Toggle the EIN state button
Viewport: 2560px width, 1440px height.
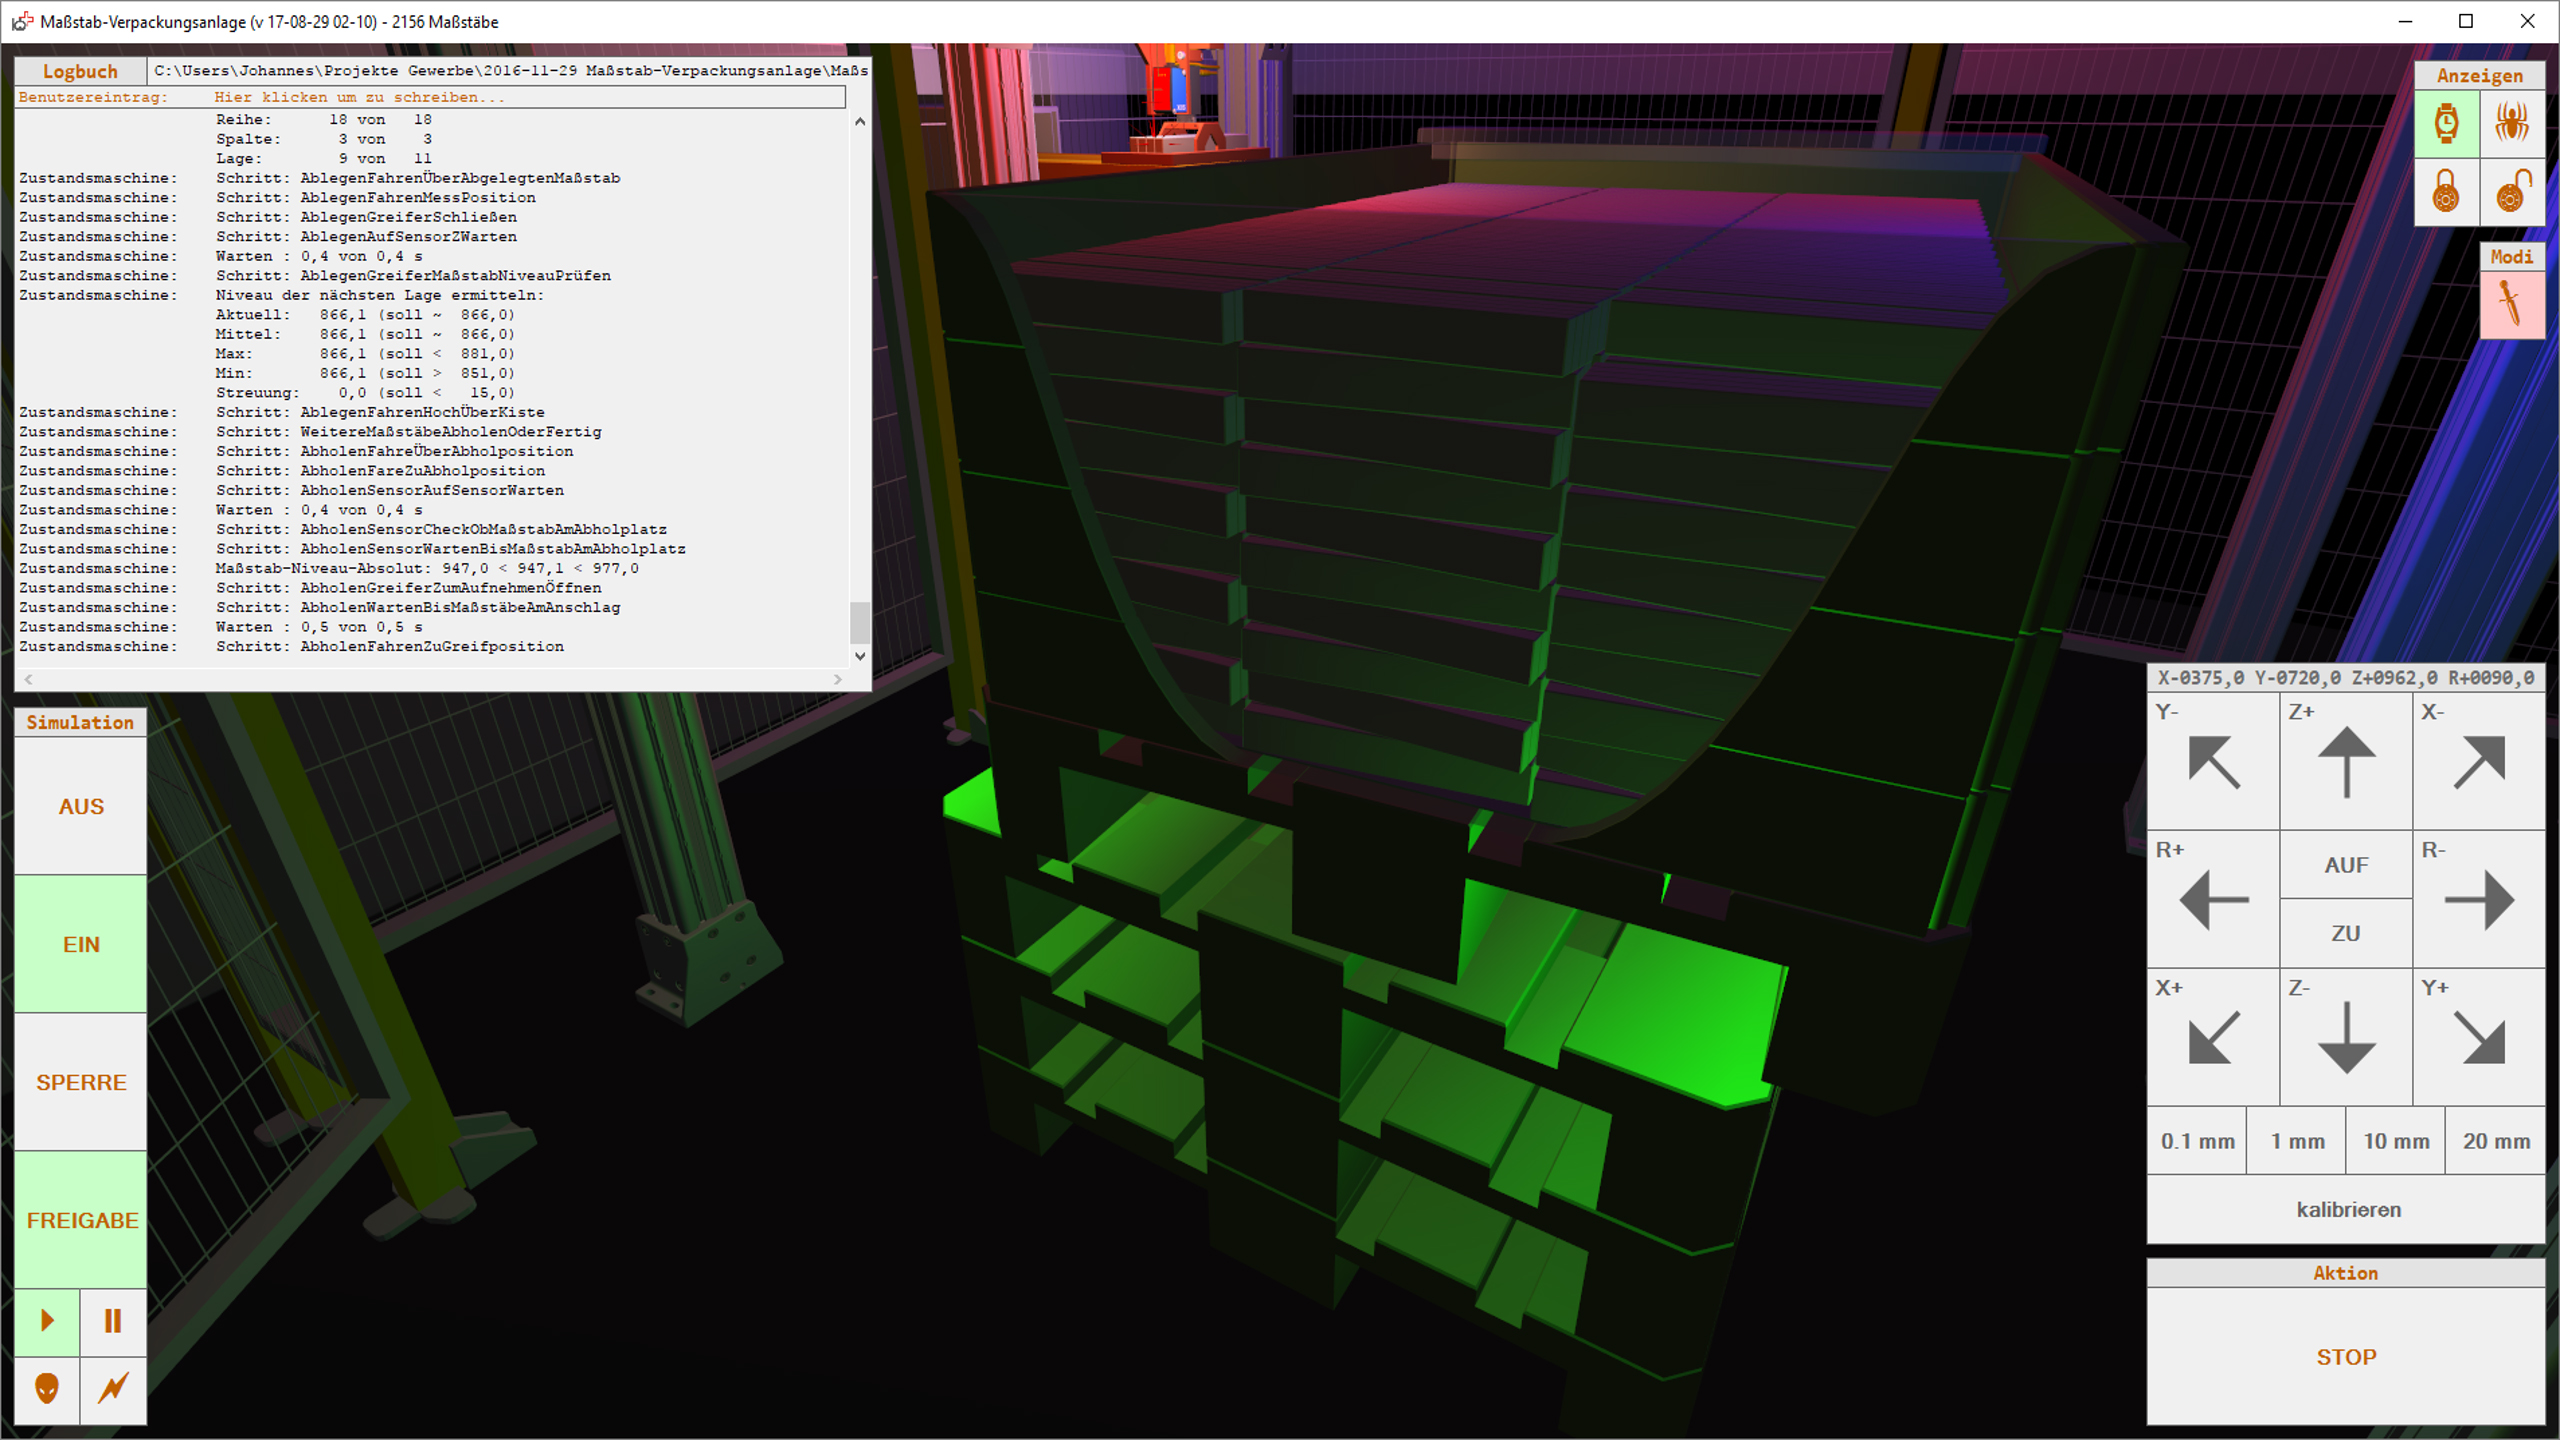(x=81, y=944)
